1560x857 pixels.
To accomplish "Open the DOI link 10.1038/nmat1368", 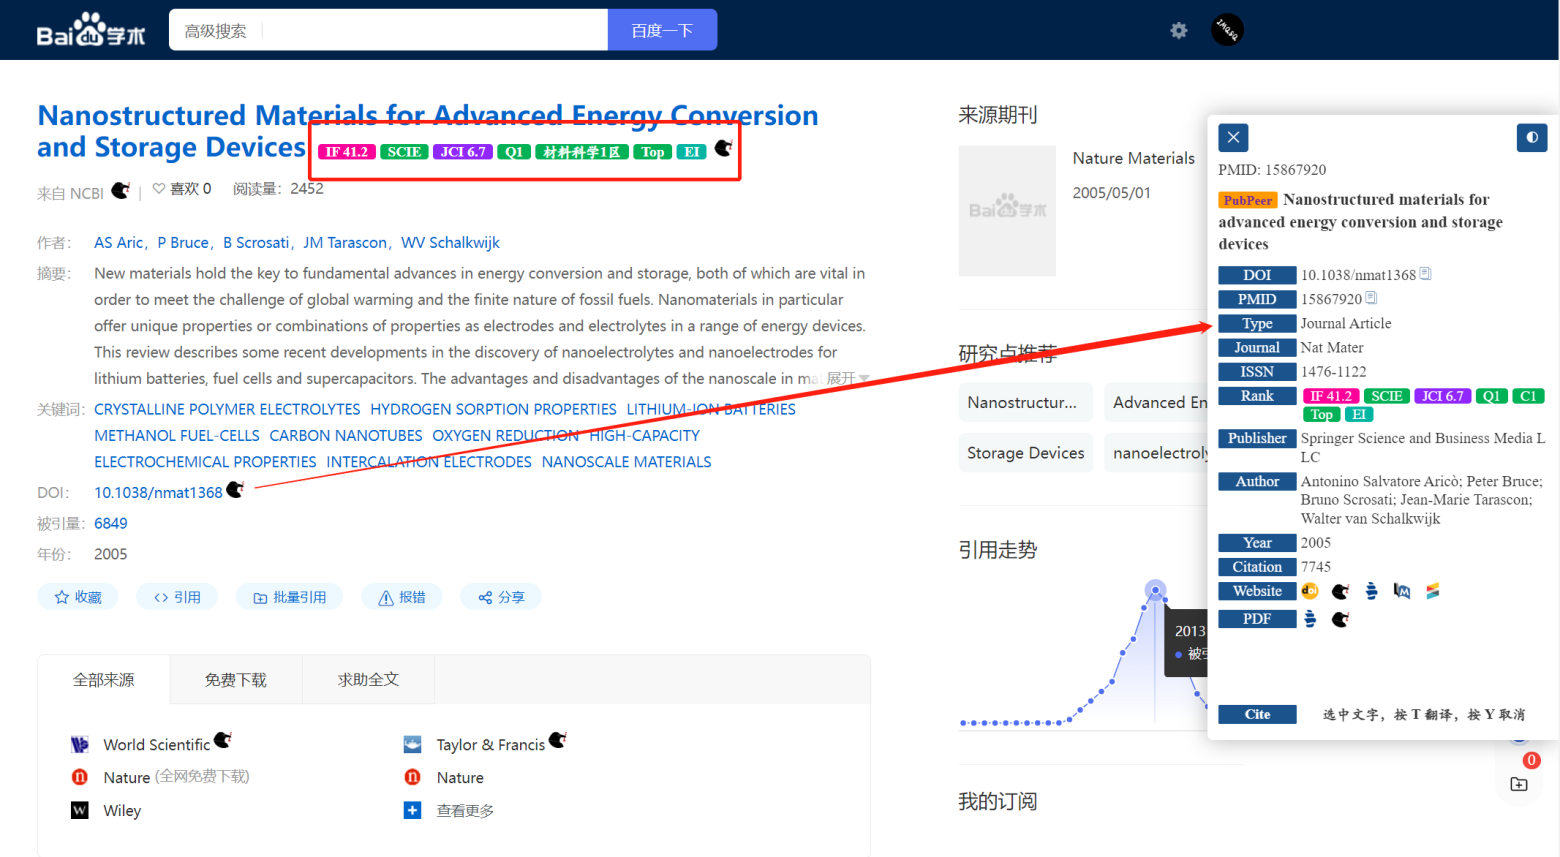I will (158, 493).
